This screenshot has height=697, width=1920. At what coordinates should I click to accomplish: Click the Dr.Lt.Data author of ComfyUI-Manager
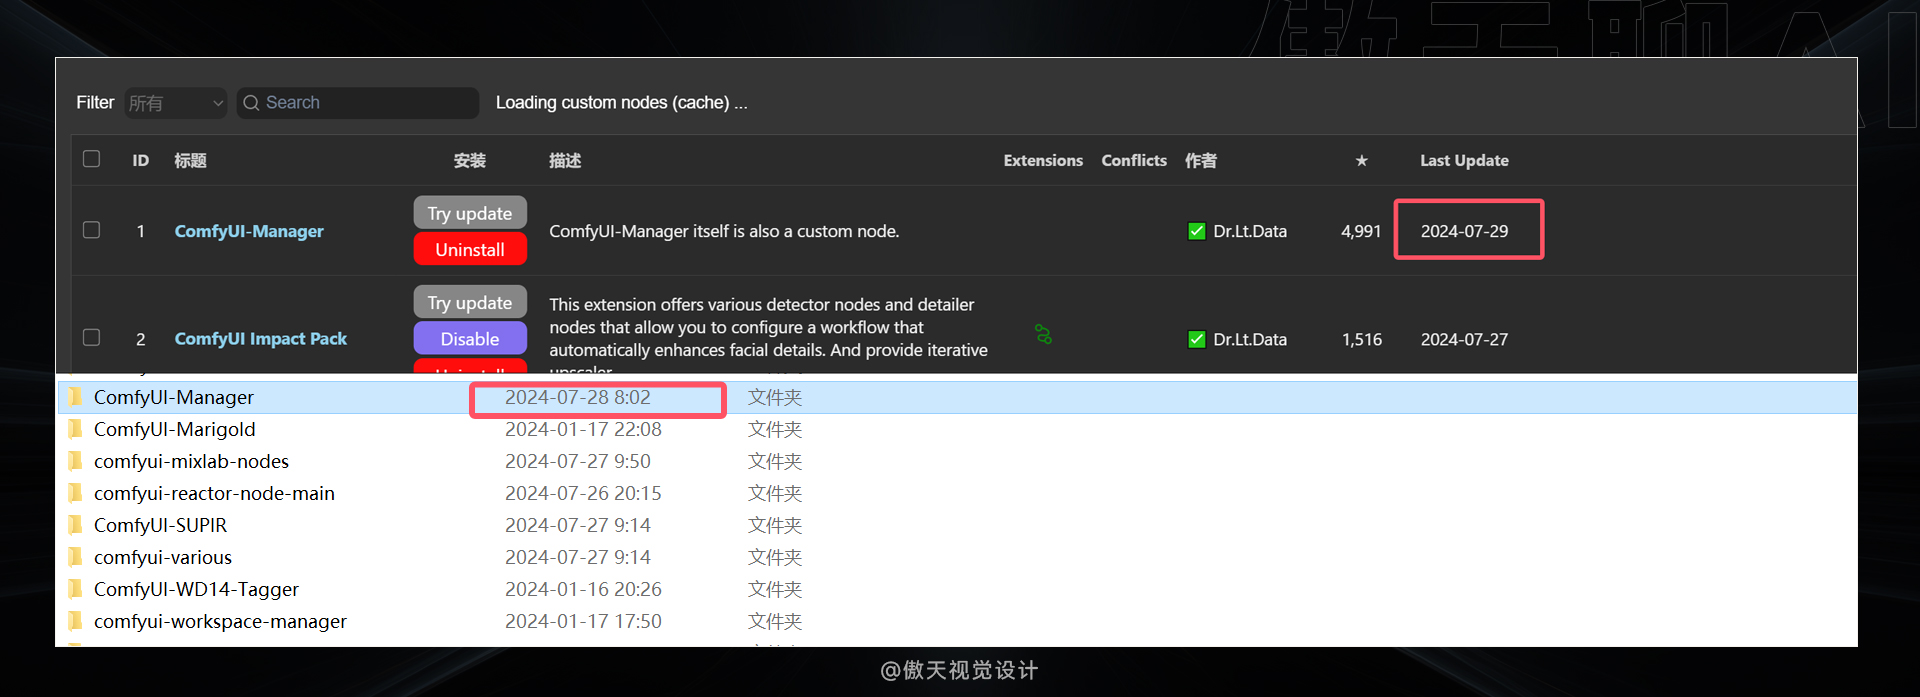(1250, 231)
